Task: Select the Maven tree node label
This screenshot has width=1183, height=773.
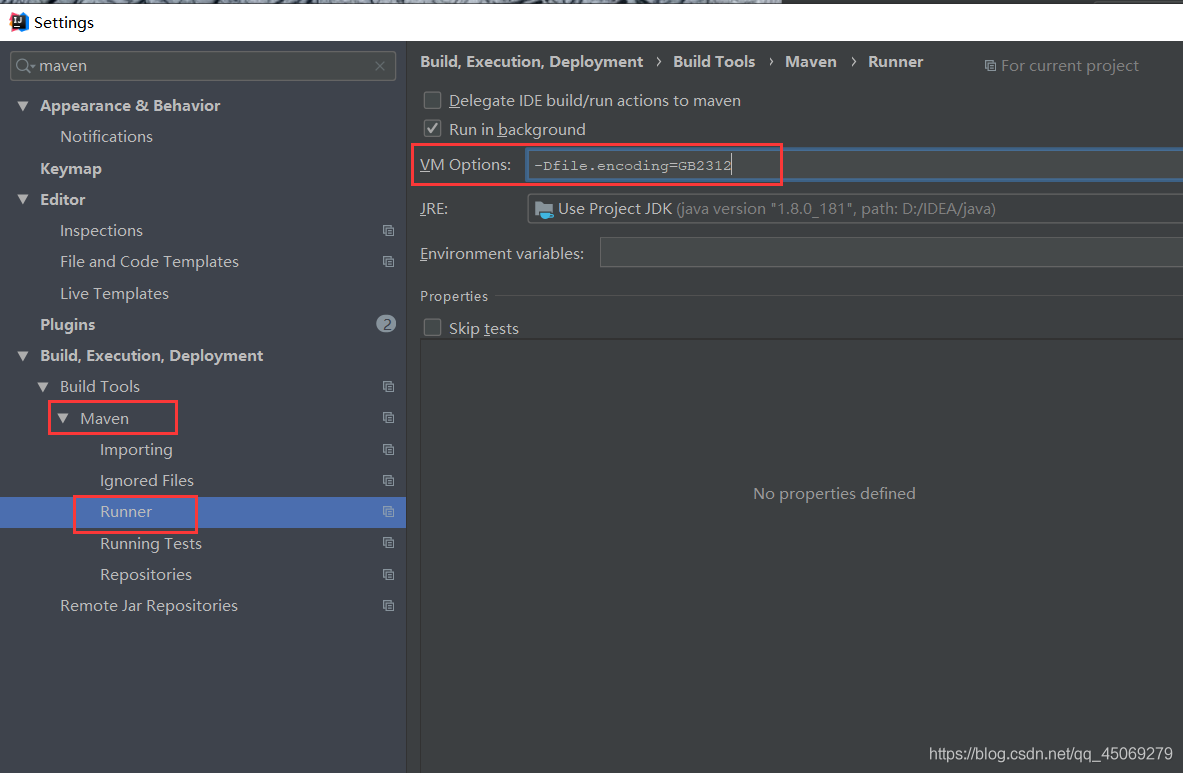Action: [x=104, y=419]
